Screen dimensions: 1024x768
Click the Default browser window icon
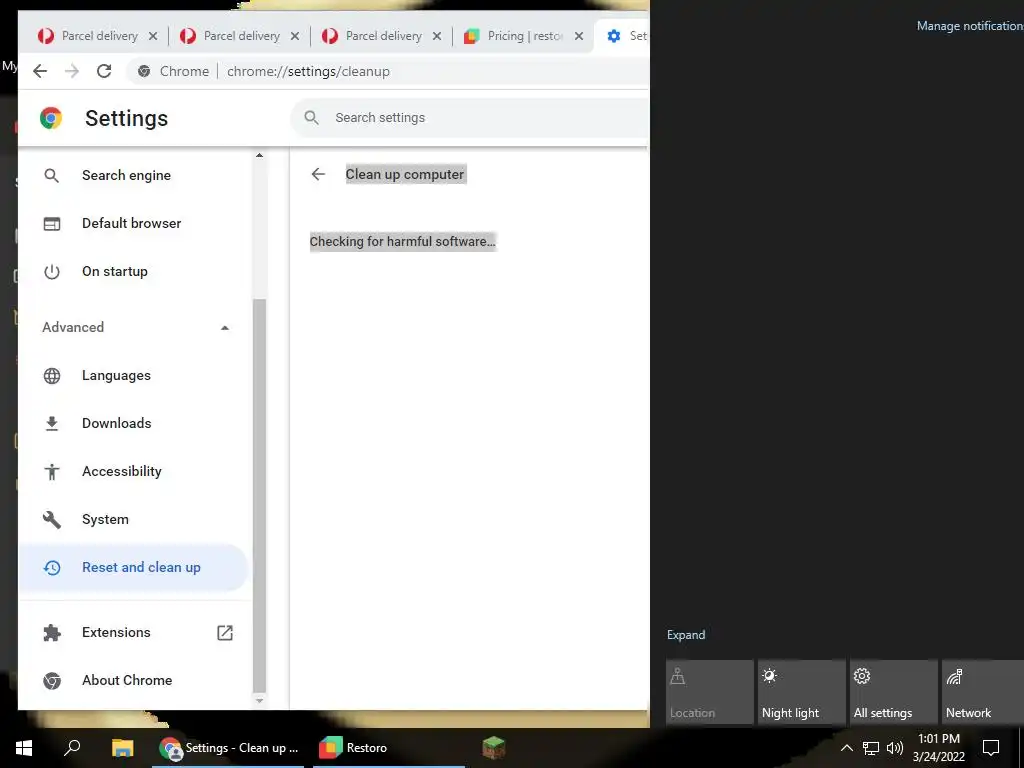(52, 223)
